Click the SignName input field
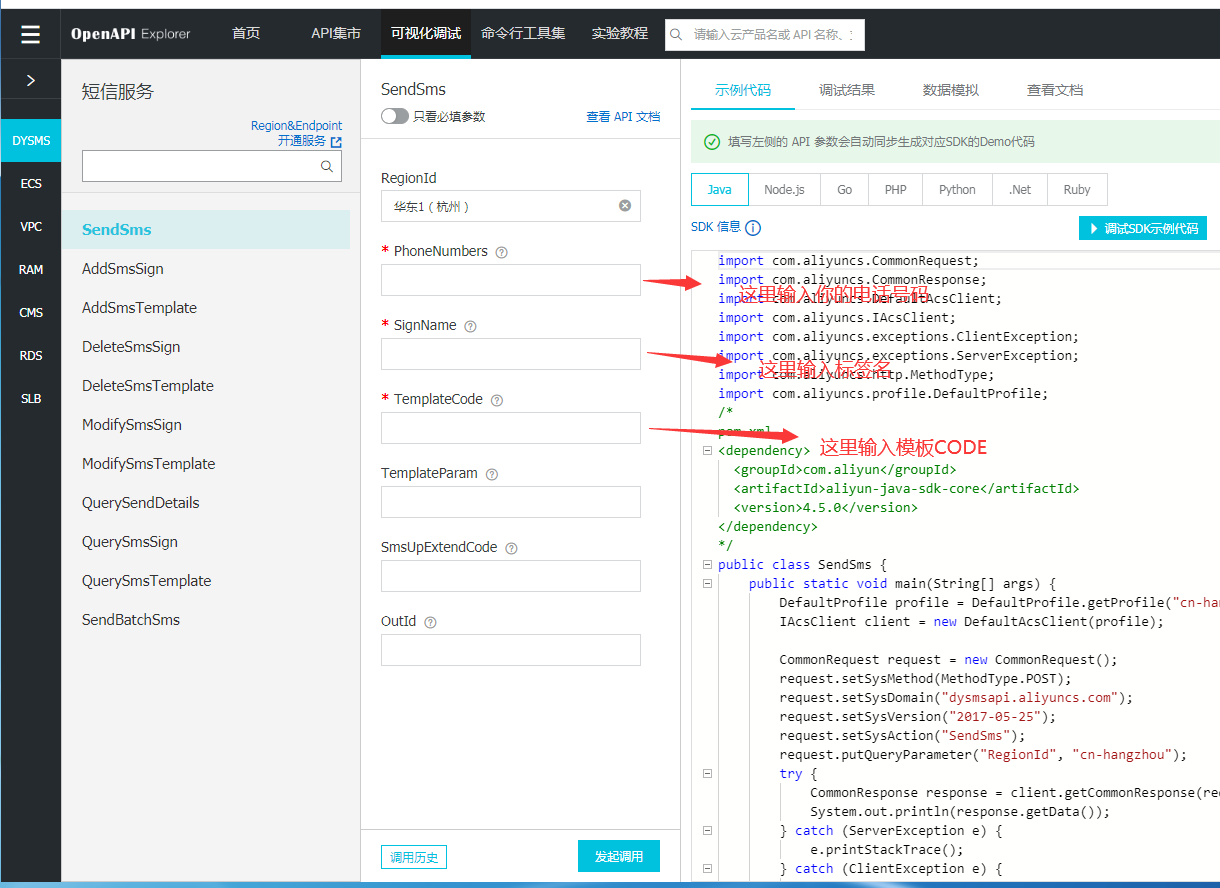The image size is (1220, 888). pyautogui.click(x=510, y=354)
